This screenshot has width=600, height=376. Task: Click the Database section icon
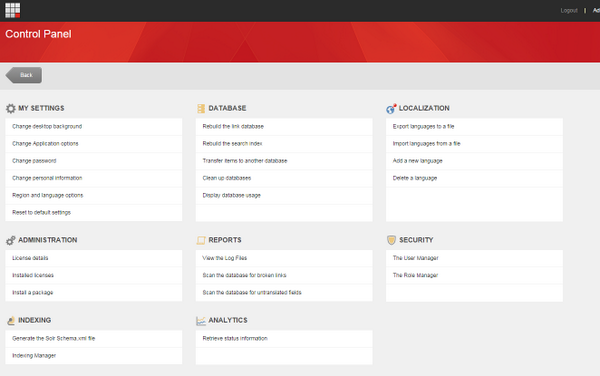201,108
